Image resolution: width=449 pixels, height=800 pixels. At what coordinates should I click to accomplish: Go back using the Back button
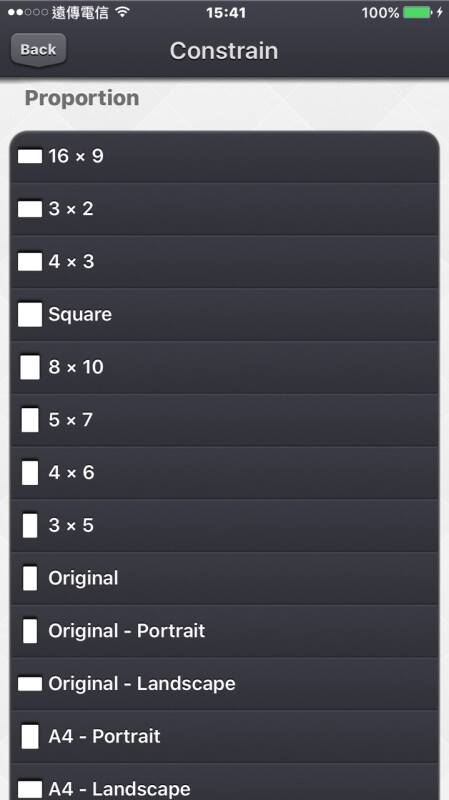point(38,50)
